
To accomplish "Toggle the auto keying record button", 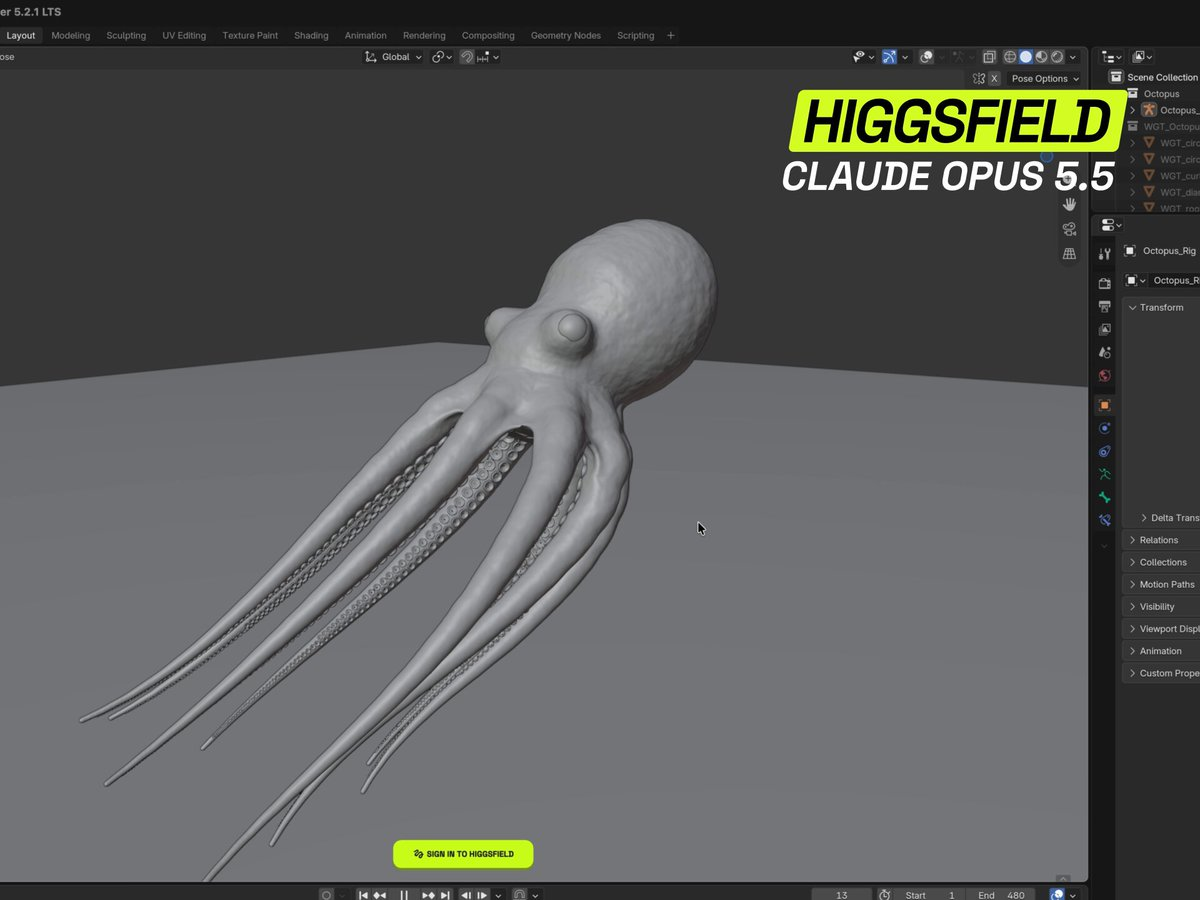I will pos(326,895).
